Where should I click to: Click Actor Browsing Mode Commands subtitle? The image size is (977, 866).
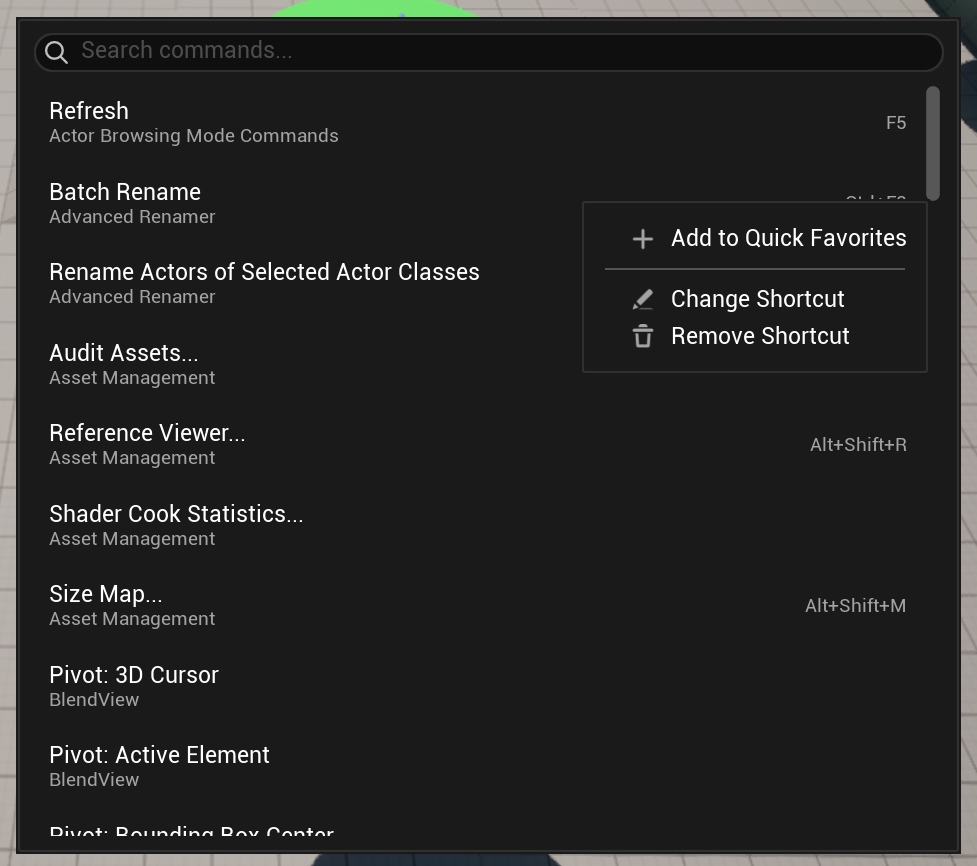[194, 136]
